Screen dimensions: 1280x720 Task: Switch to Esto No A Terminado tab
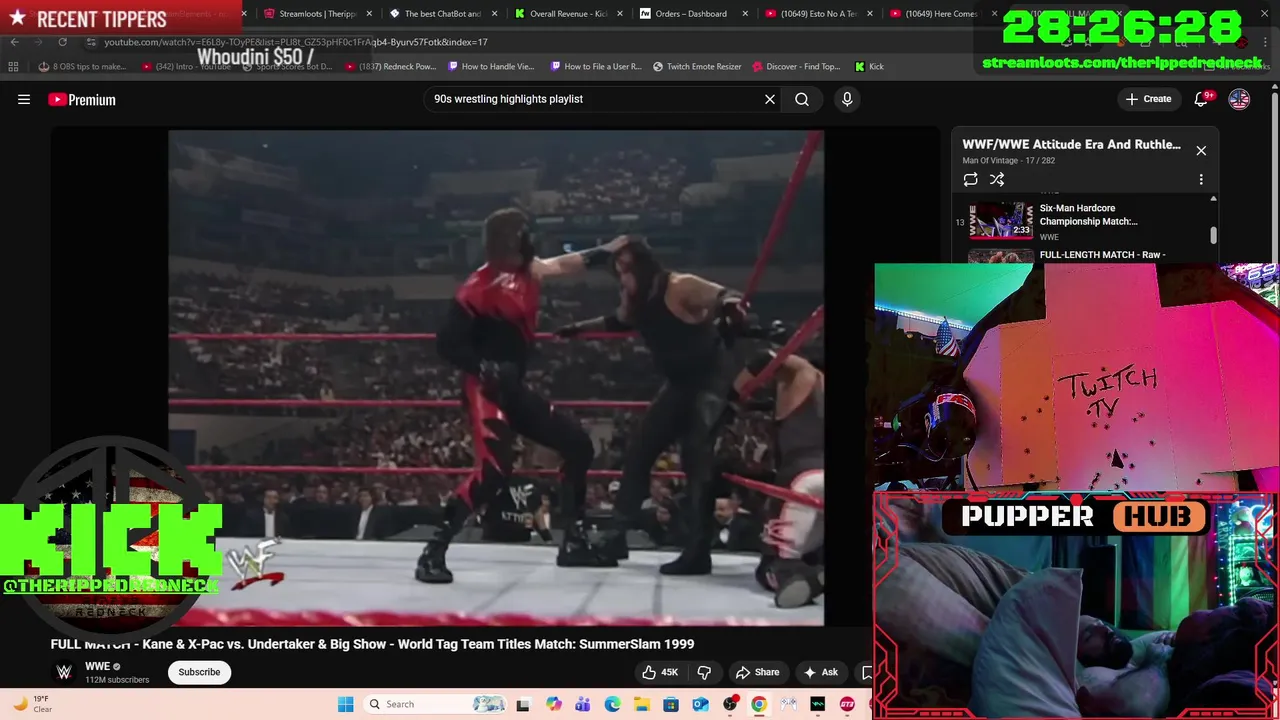pos(818,14)
